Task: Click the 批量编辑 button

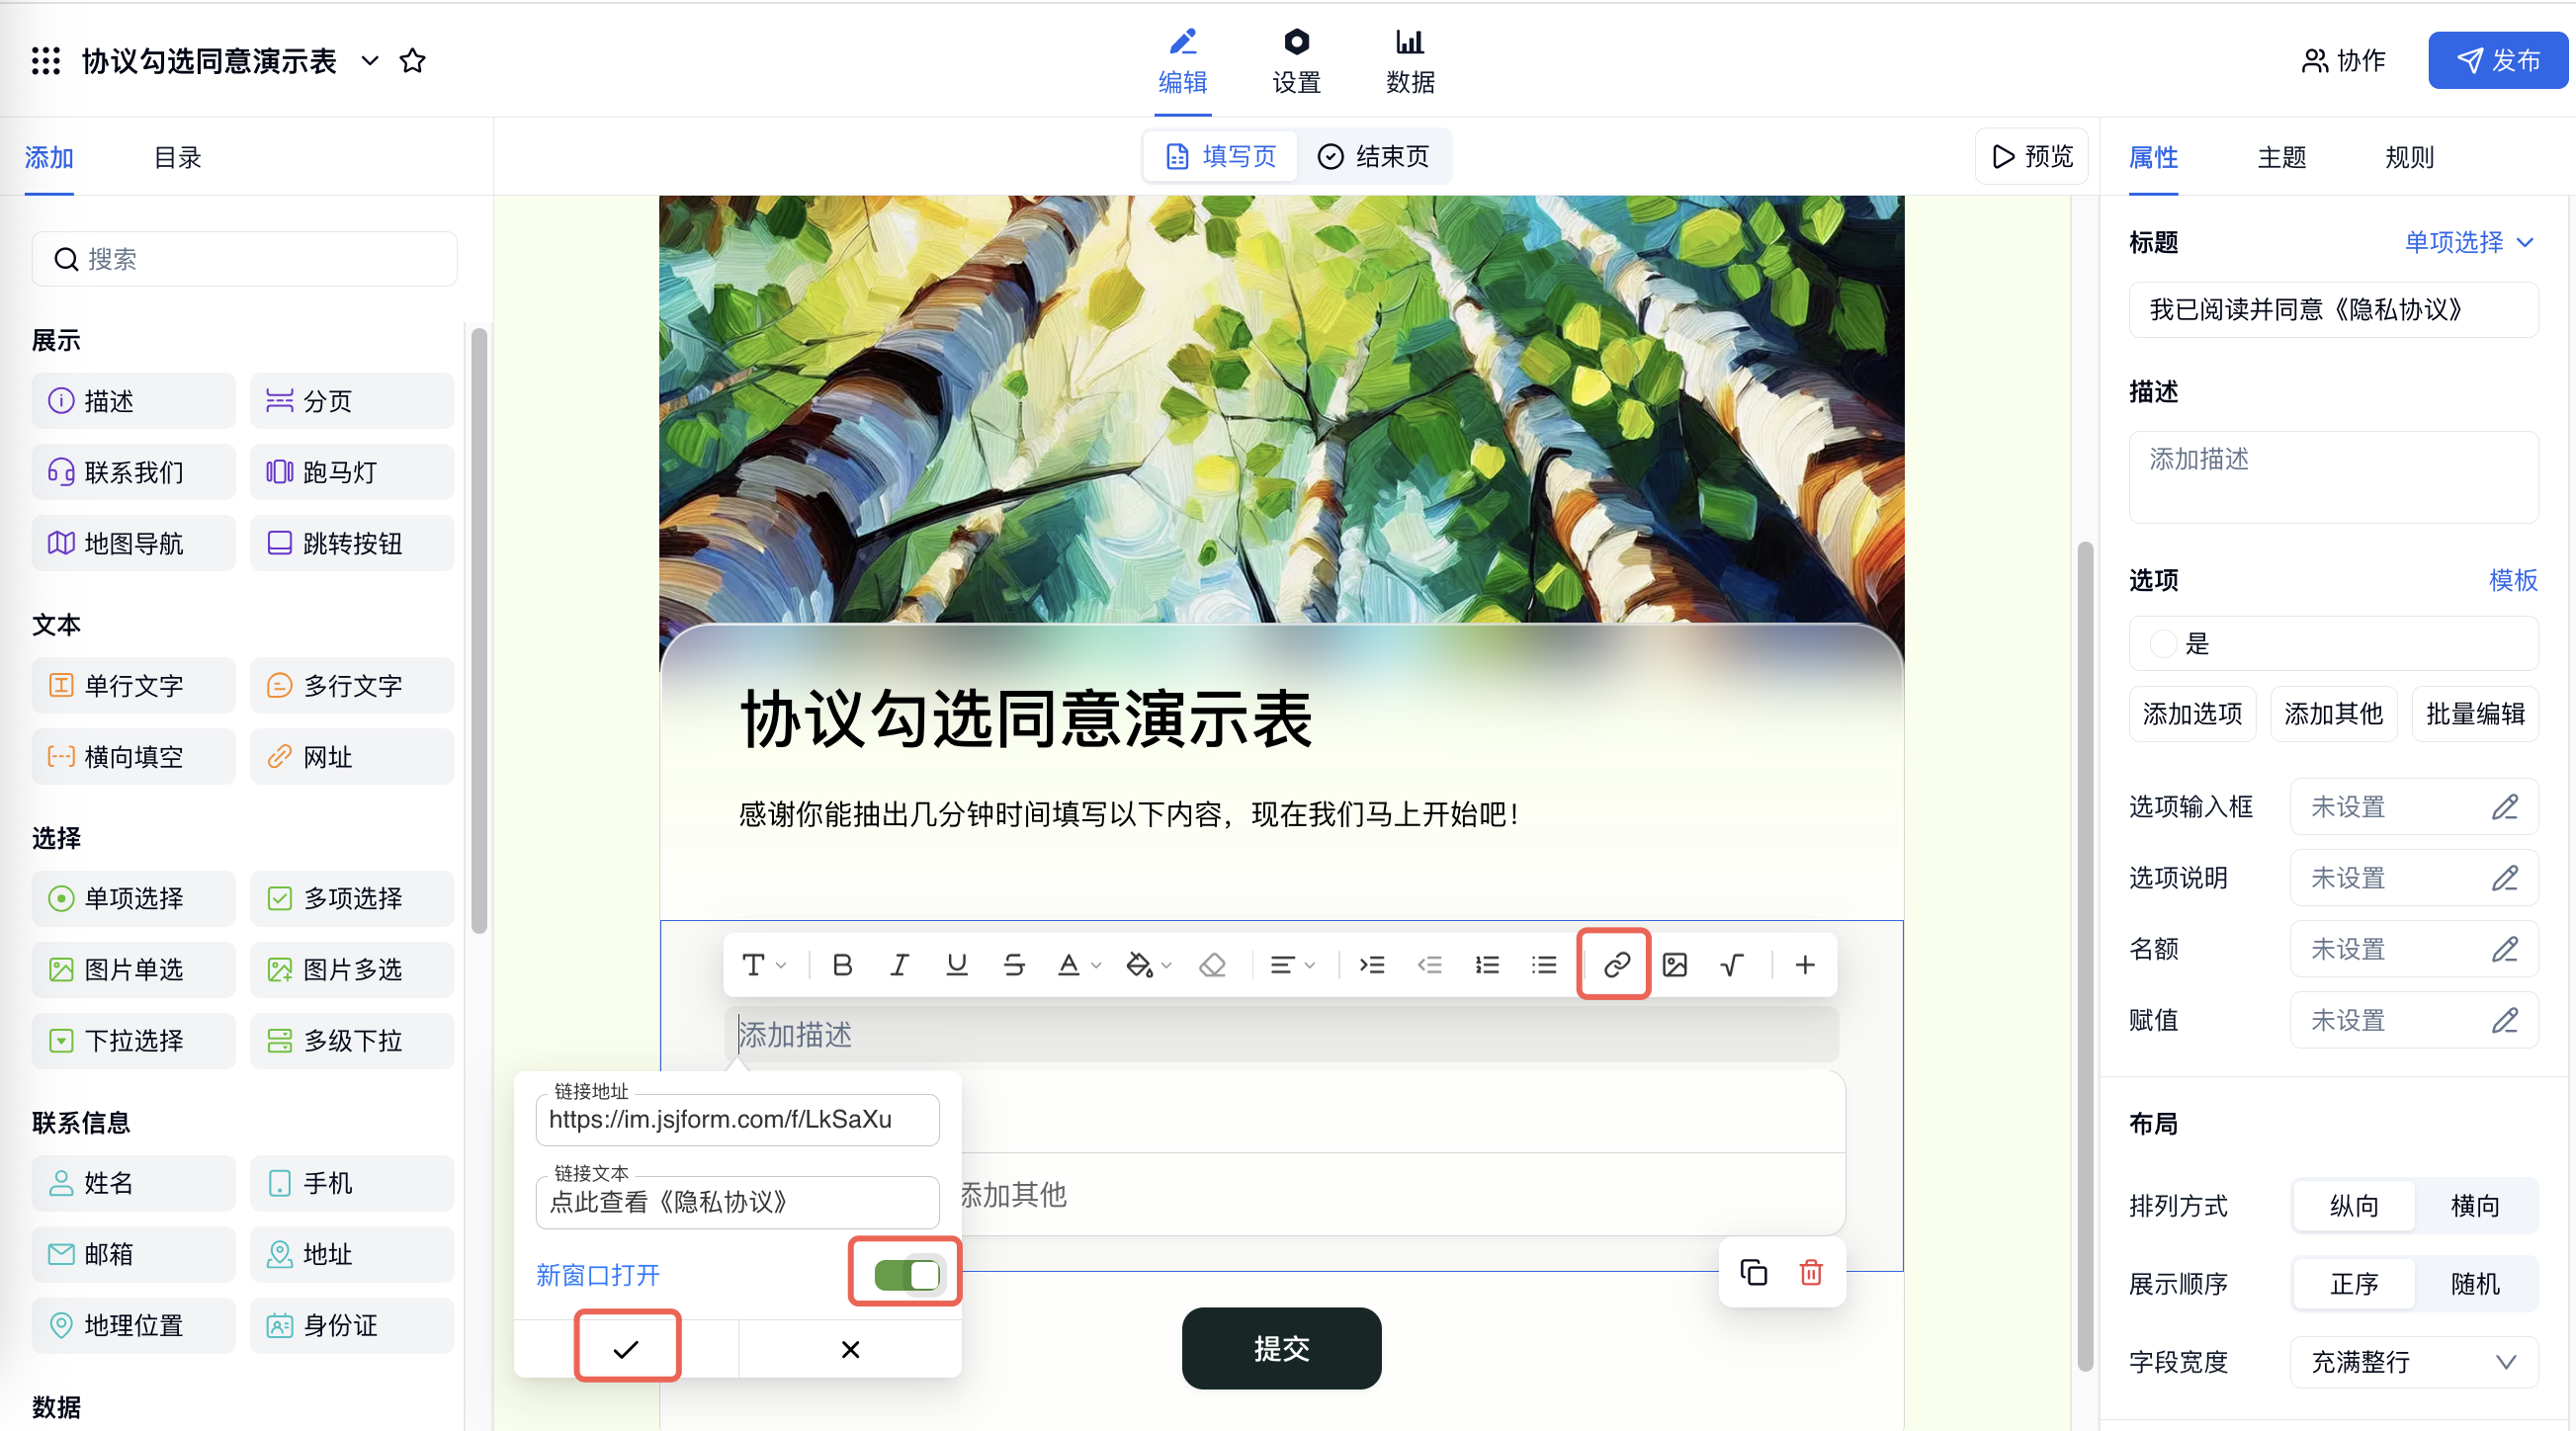Action: coord(2475,713)
